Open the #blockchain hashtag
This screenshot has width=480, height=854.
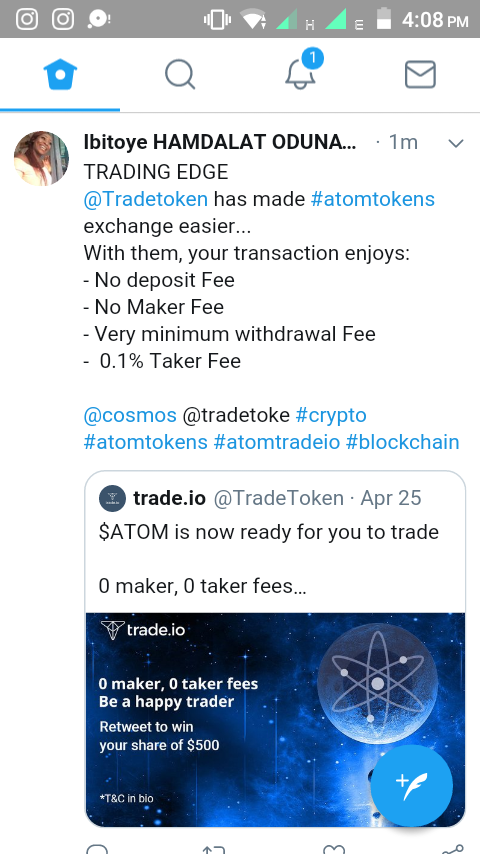point(403,442)
